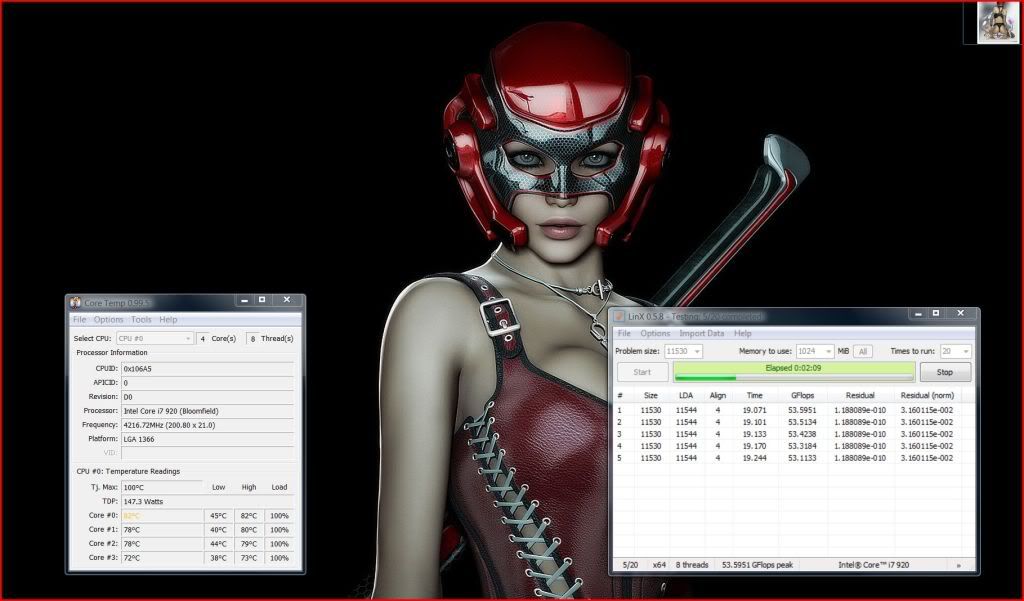Open the Select CPU dropdown
1024x601 pixels.
pos(155,338)
